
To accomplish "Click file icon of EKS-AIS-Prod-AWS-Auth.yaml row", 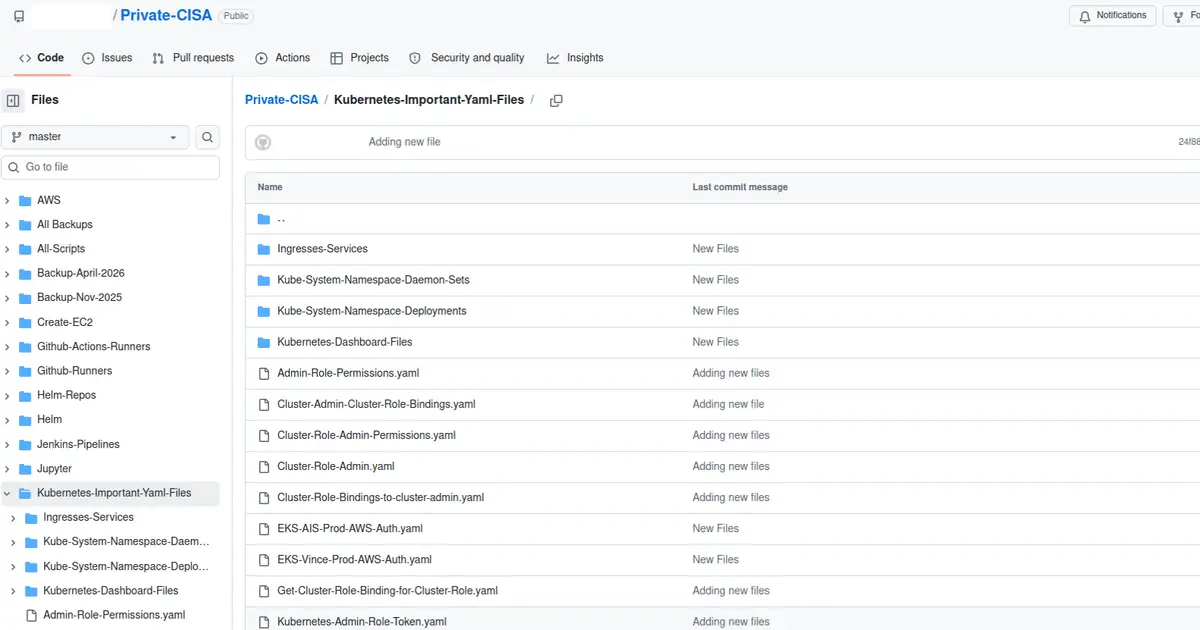I will (264, 528).
